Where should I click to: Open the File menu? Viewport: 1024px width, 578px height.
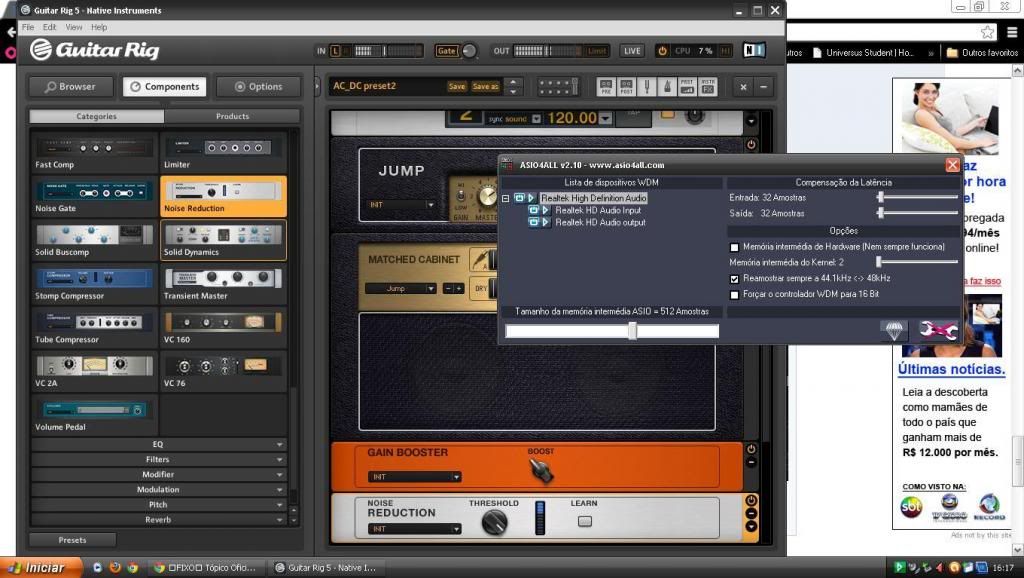(28, 27)
